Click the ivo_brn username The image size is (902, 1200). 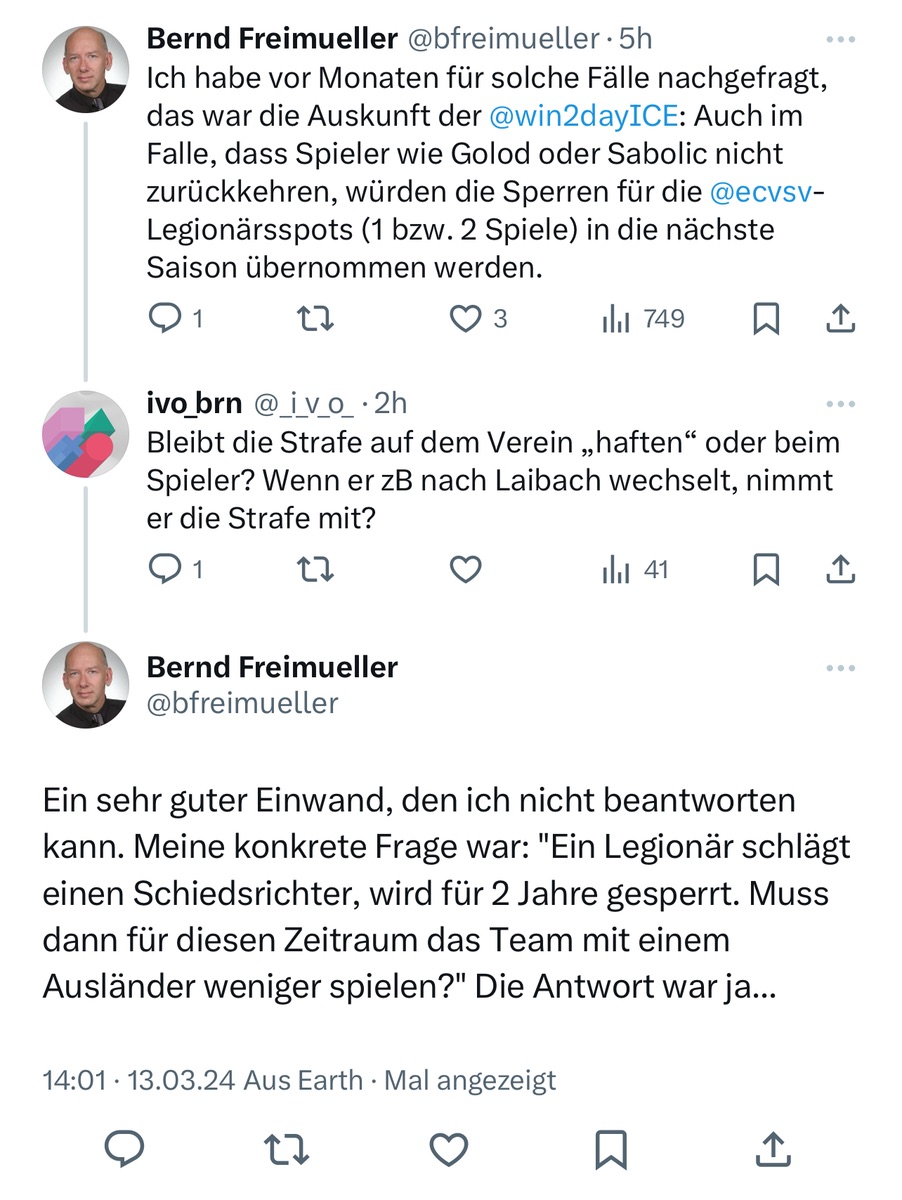[x=194, y=403]
